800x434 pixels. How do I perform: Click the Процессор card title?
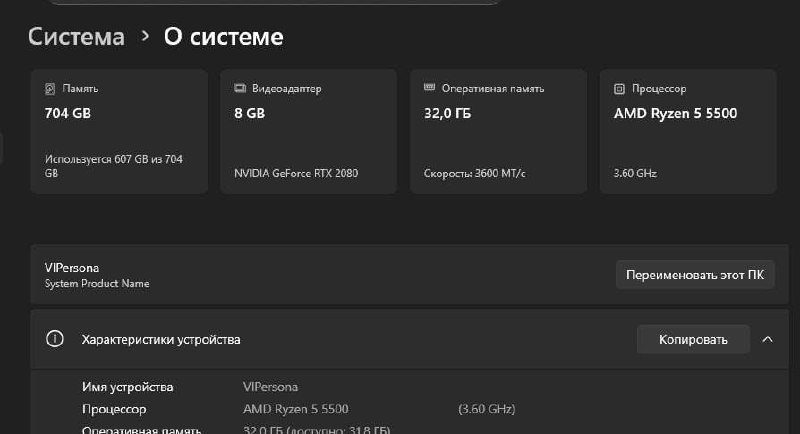click(659, 89)
